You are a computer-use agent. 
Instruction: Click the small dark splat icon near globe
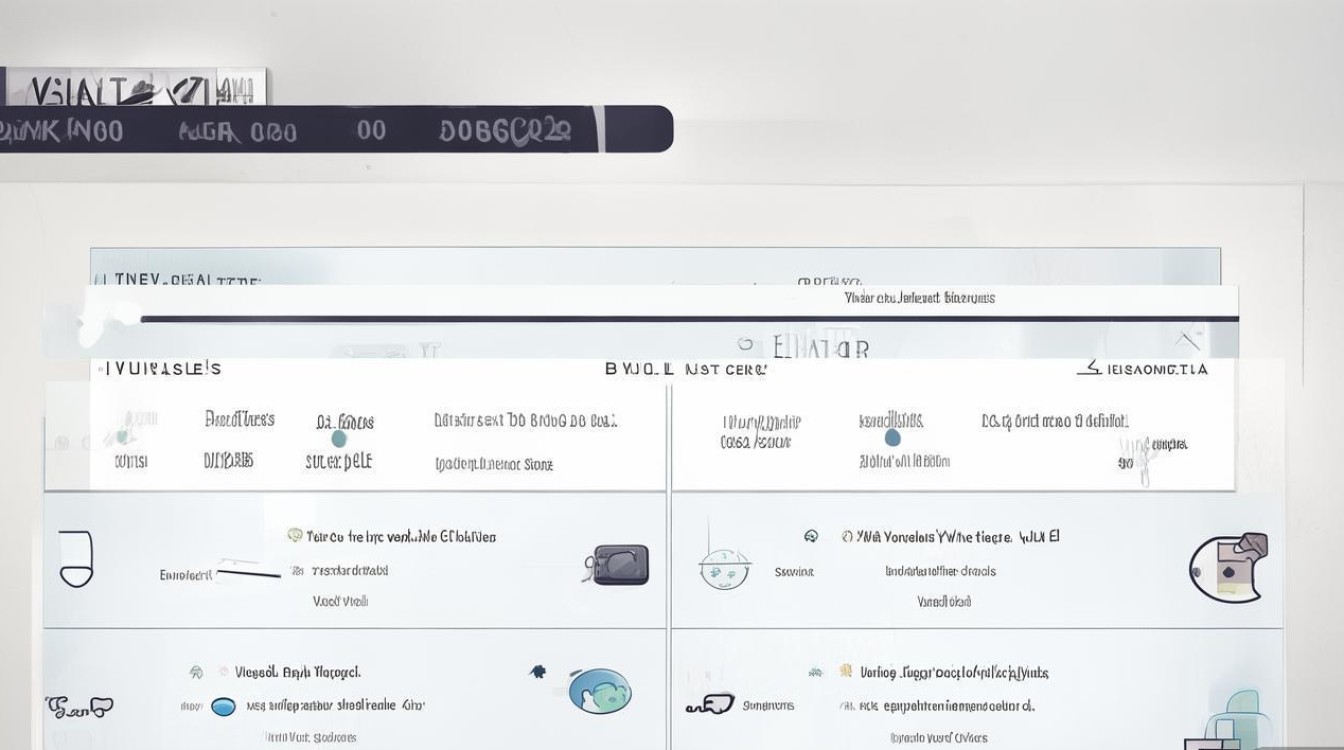538,672
